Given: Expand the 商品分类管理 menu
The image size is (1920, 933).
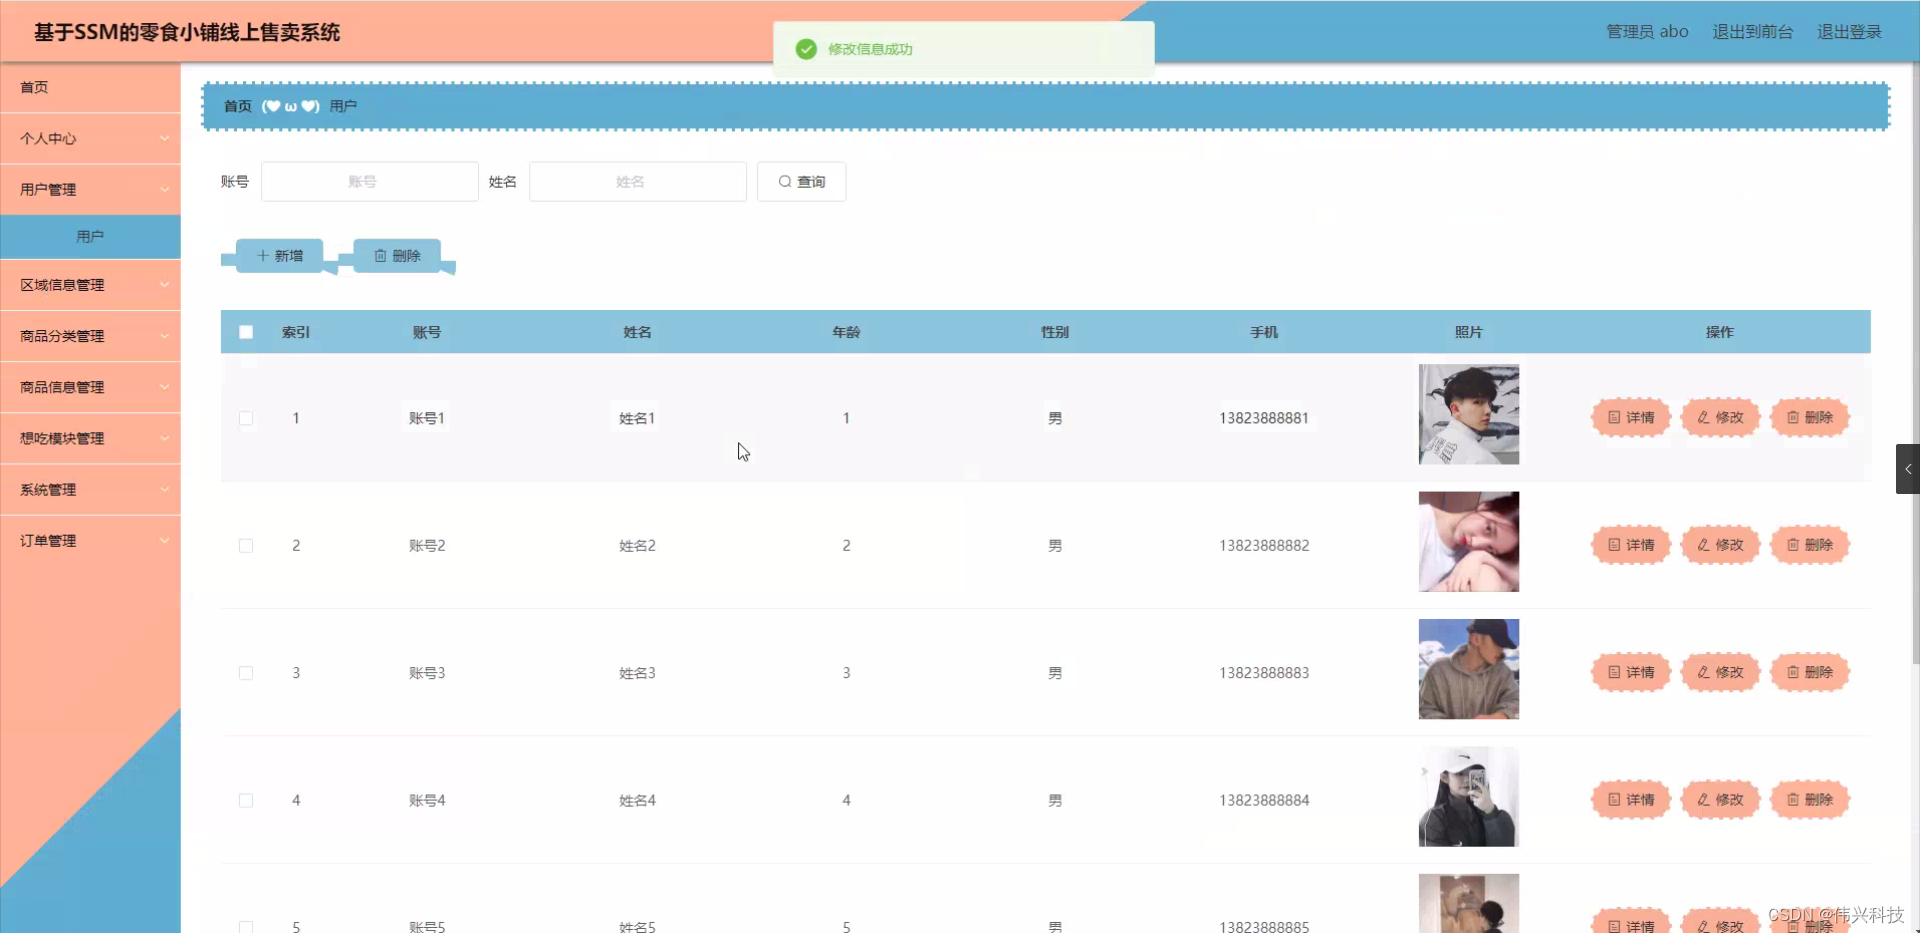Looking at the screenshot, I should pos(90,336).
